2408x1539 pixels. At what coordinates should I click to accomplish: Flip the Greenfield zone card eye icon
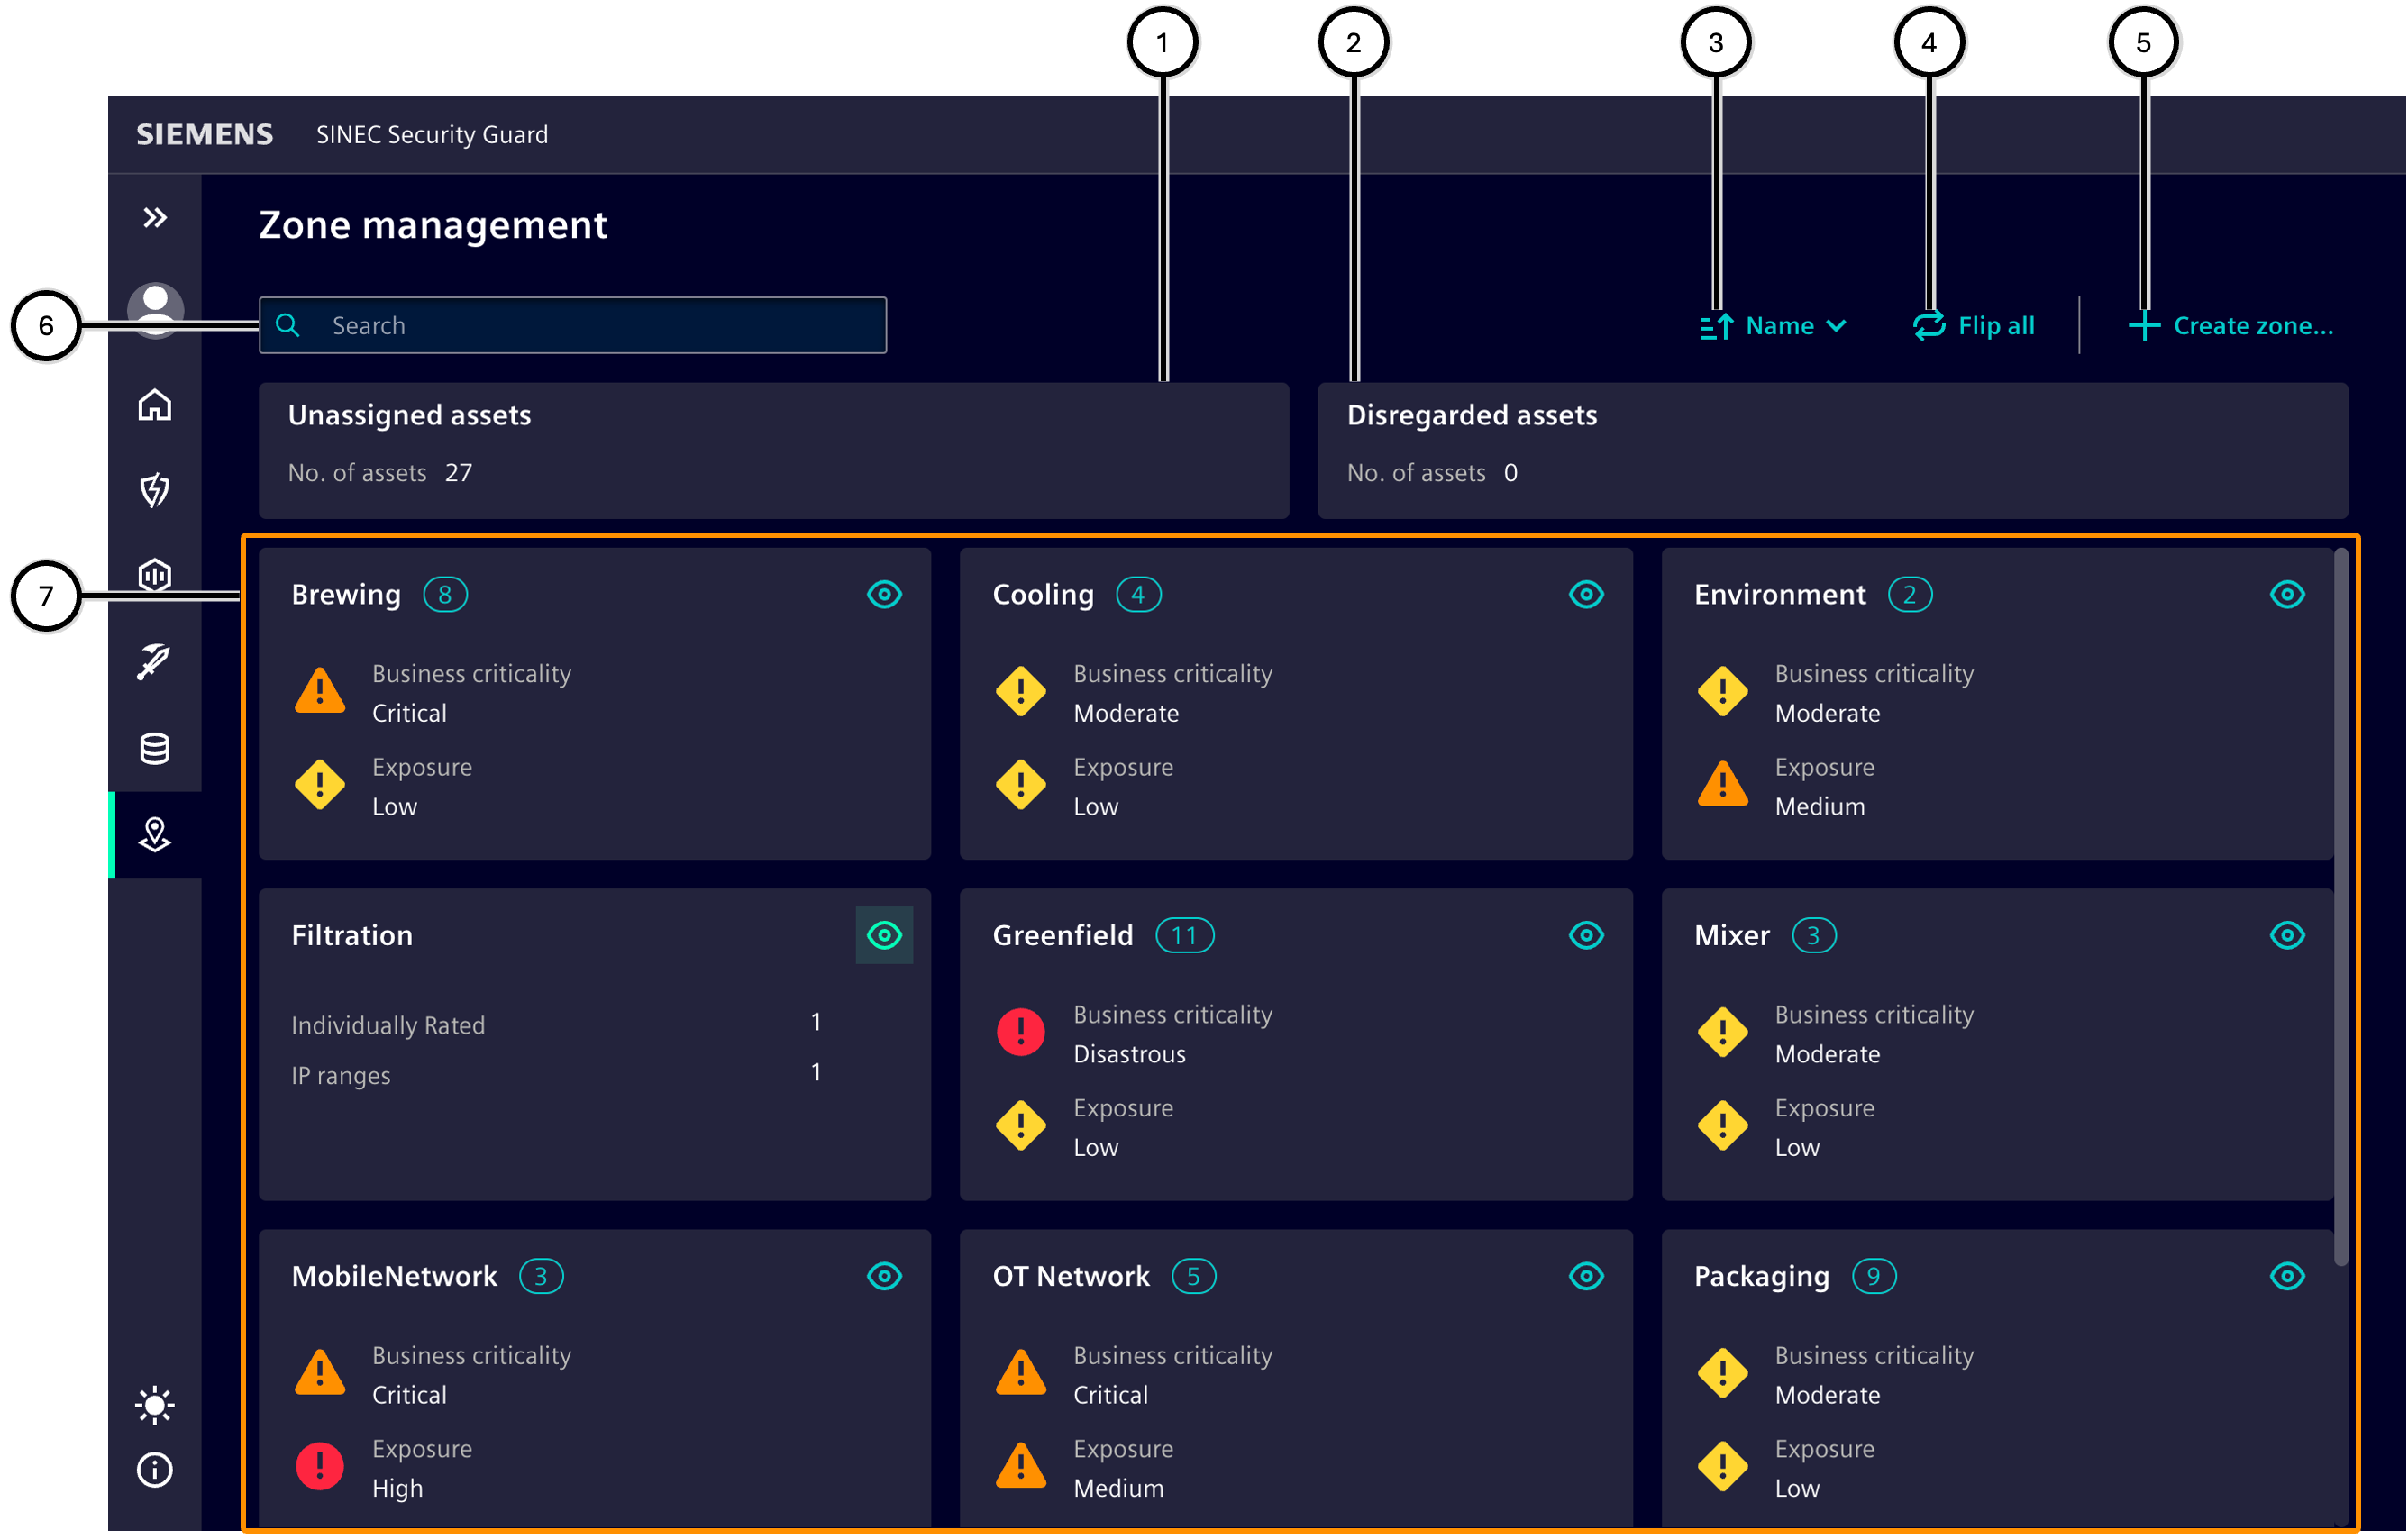tap(1586, 935)
